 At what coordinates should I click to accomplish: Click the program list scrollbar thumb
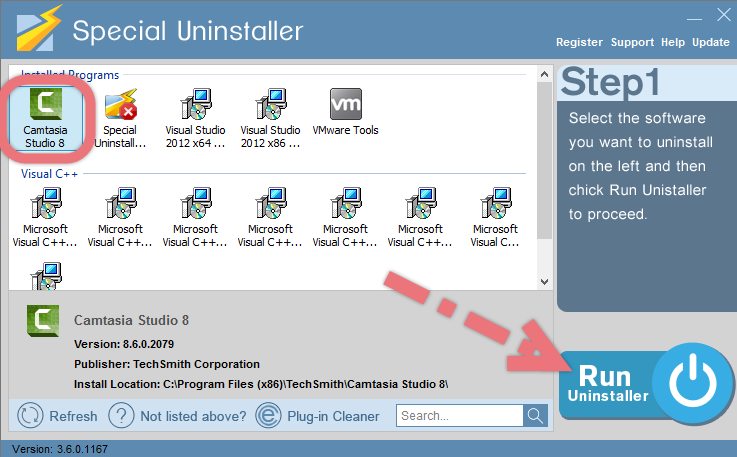tap(544, 161)
